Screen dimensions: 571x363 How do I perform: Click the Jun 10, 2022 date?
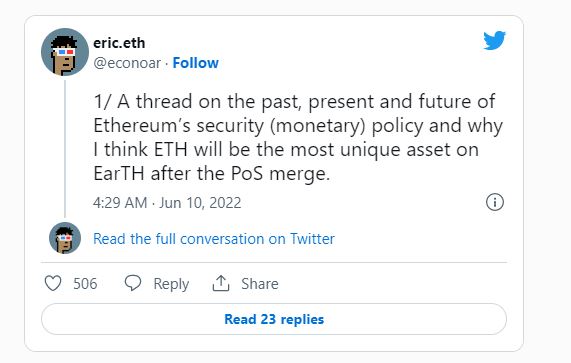[200, 203]
